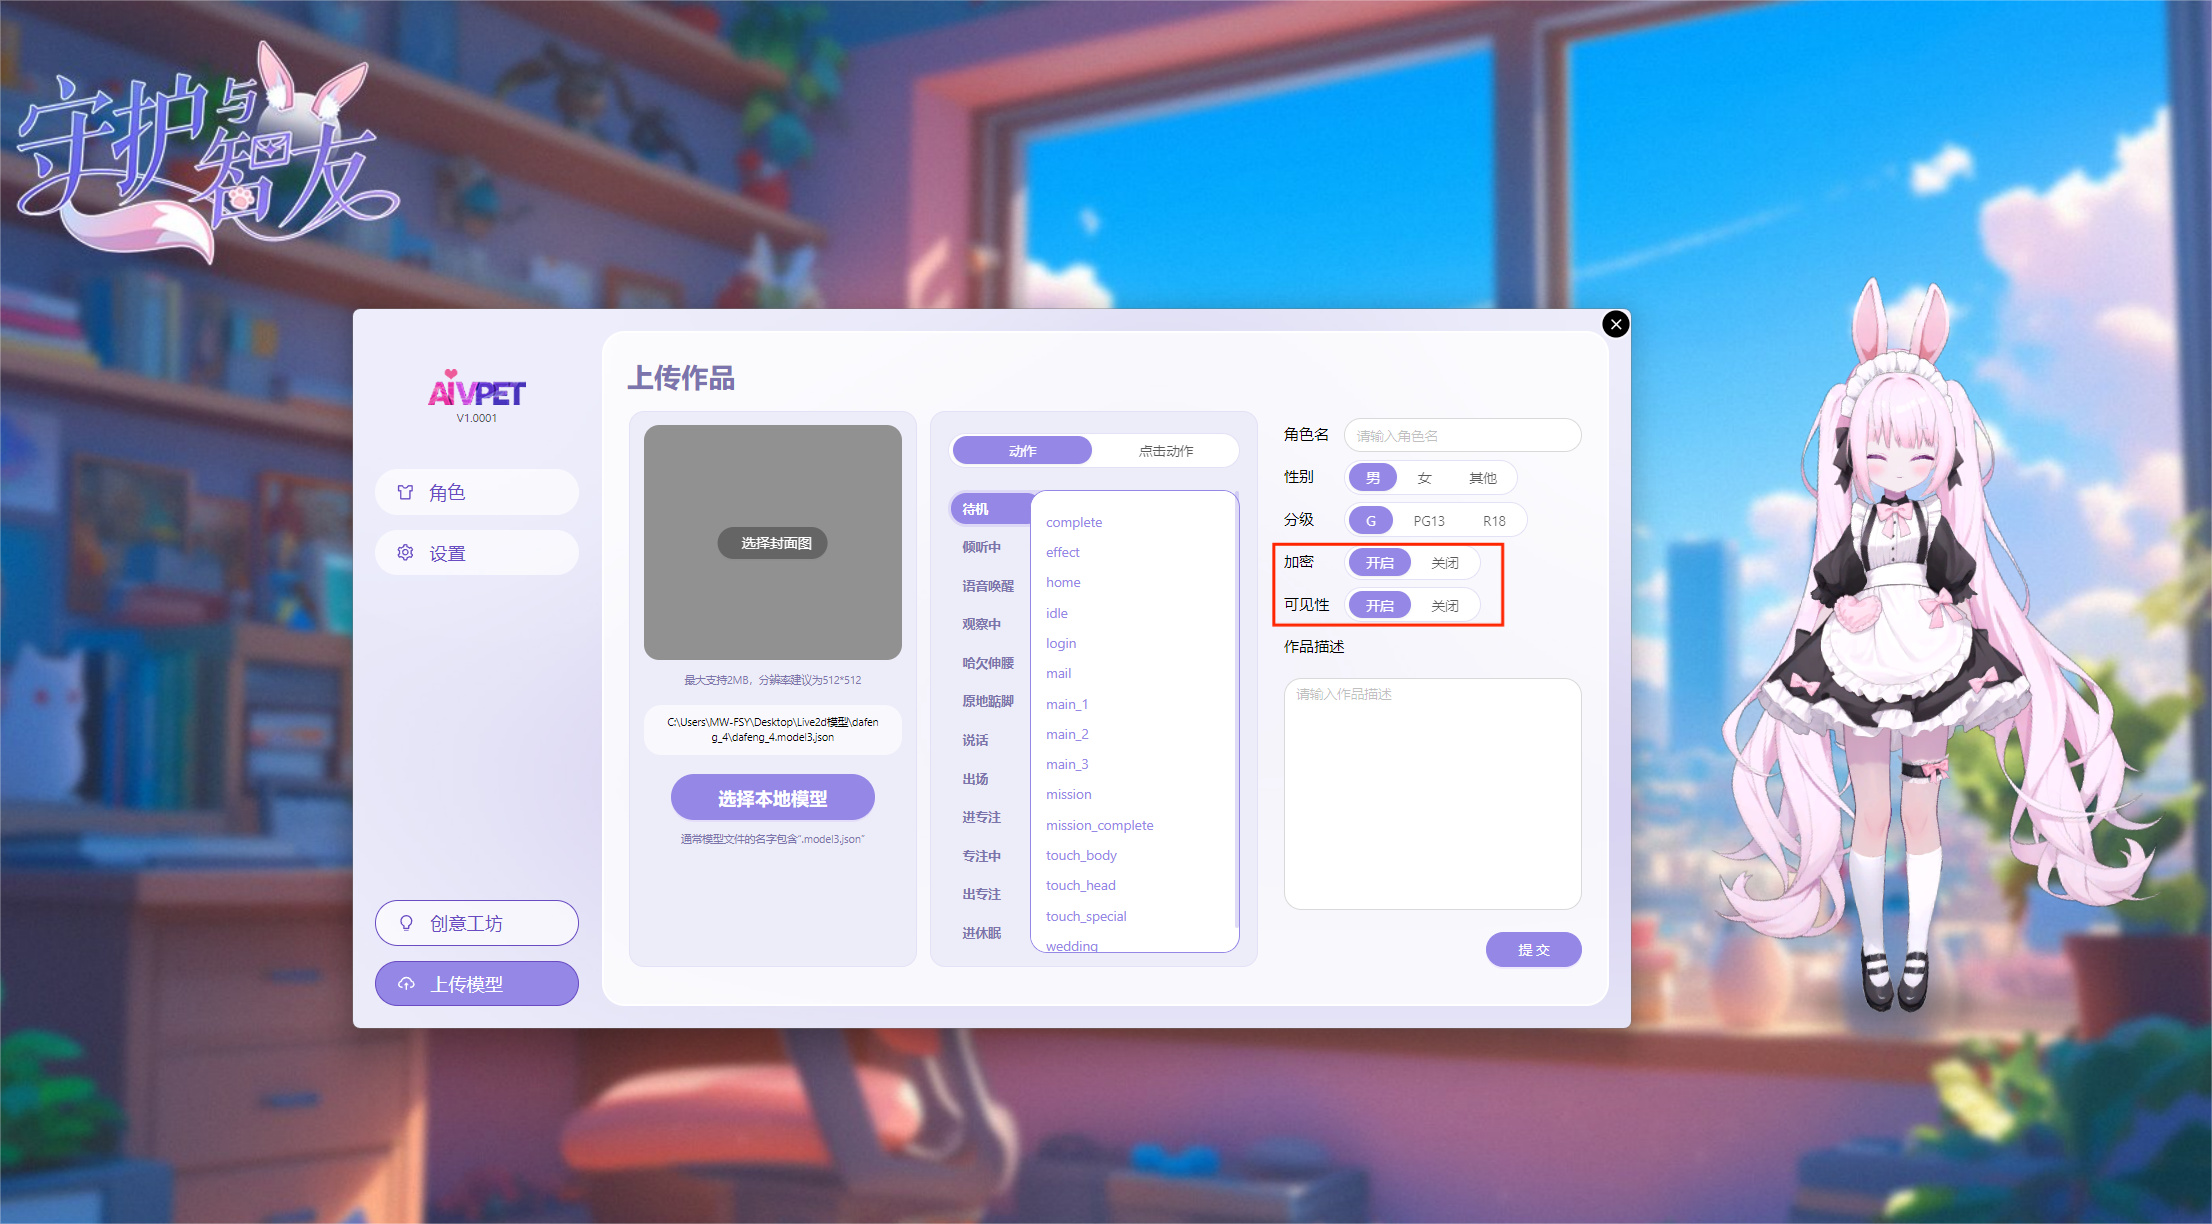The image size is (2212, 1224).
Task: Click the 提交 (Submit) button
Action: pos(1537,947)
